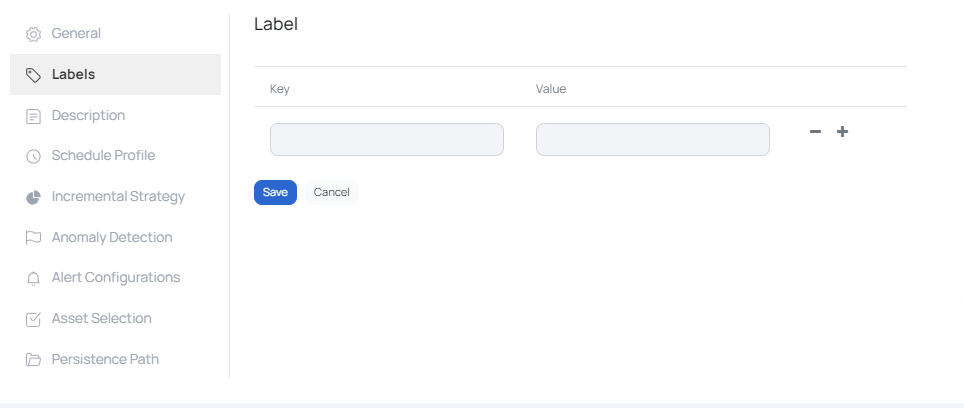Focus the Value input field
The height and width of the screenshot is (408, 964).
(x=653, y=139)
